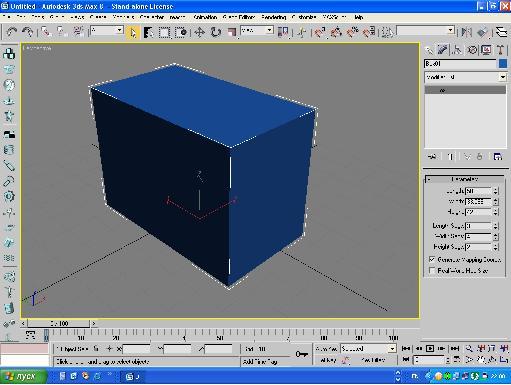Toggle Generate Mapping Coords checkbox

pyautogui.click(x=432, y=259)
